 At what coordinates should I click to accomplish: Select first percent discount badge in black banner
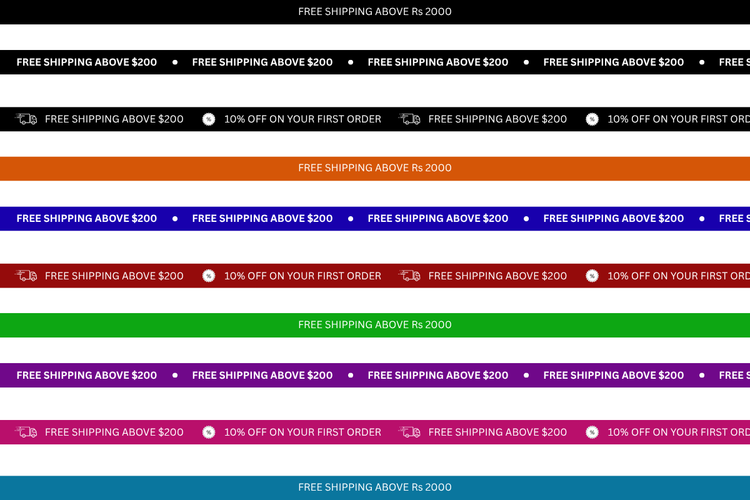coord(209,119)
